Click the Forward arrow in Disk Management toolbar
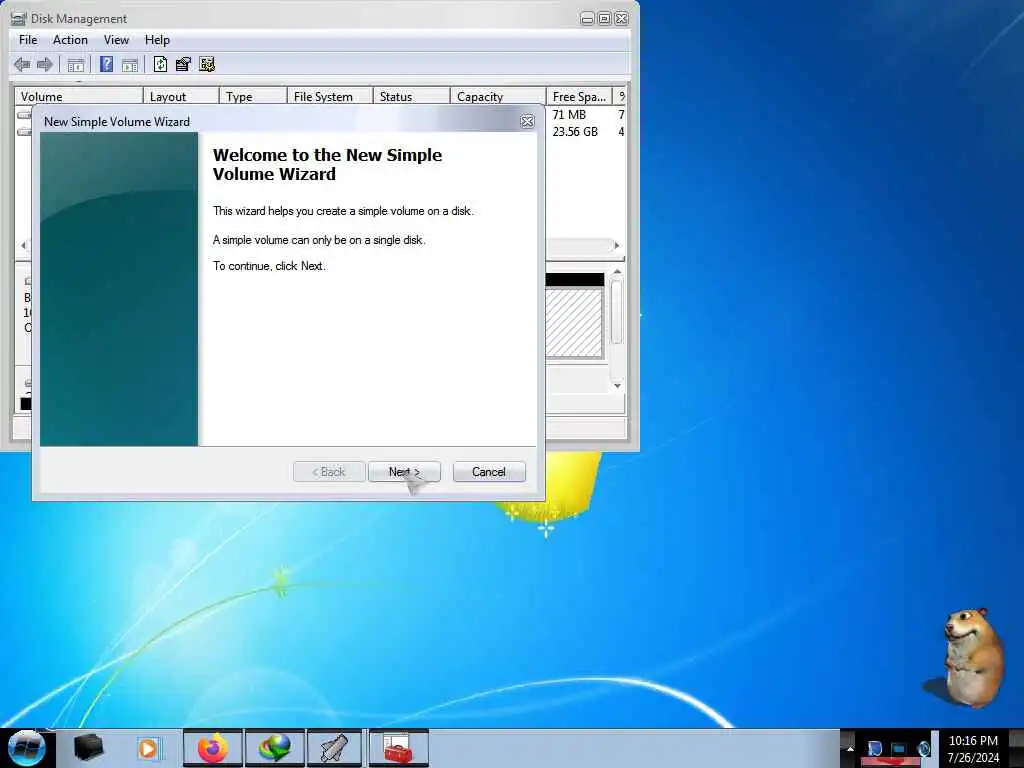1024x768 pixels. click(x=44, y=64)
